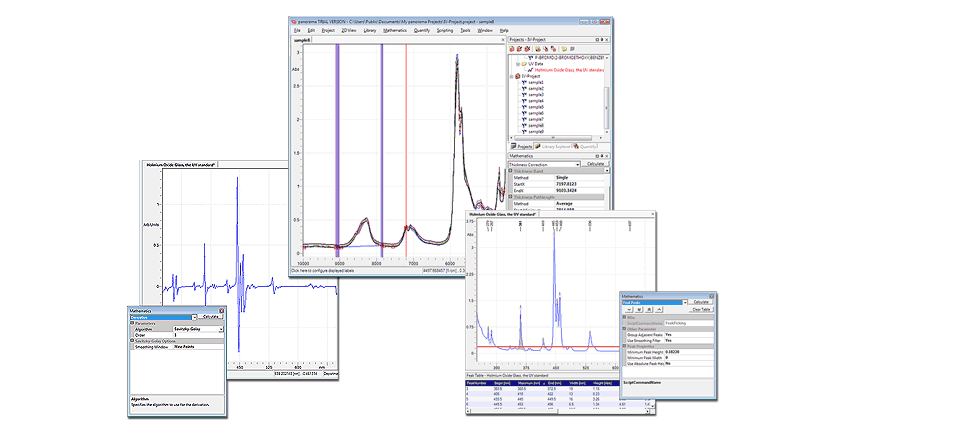
Task: Open the 2D View menu
Action: click(x=348, y=30)
